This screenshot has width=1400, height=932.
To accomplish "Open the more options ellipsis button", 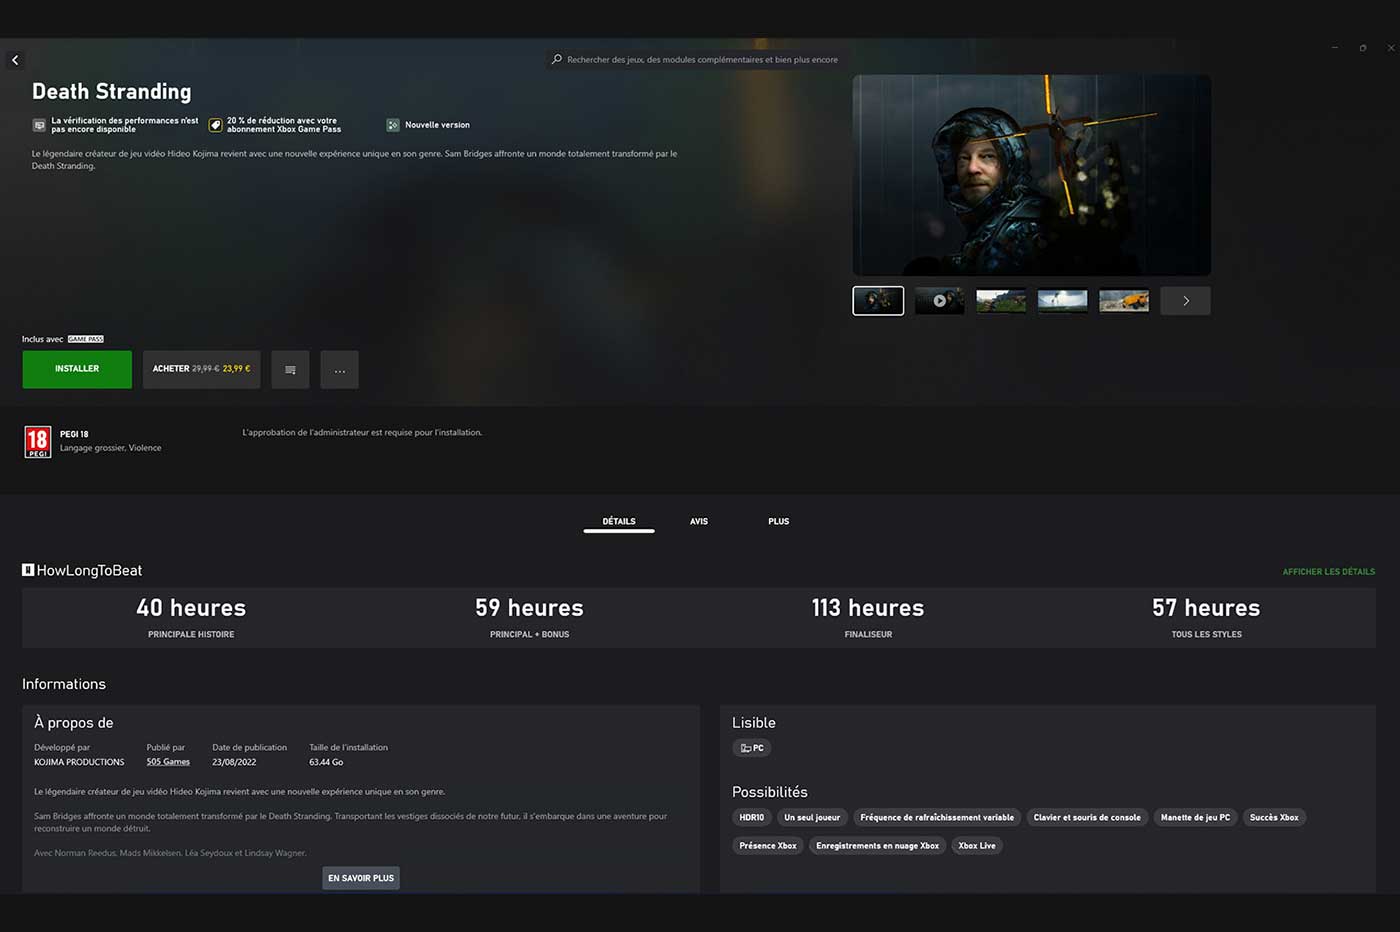I will (x=340, y=370).
